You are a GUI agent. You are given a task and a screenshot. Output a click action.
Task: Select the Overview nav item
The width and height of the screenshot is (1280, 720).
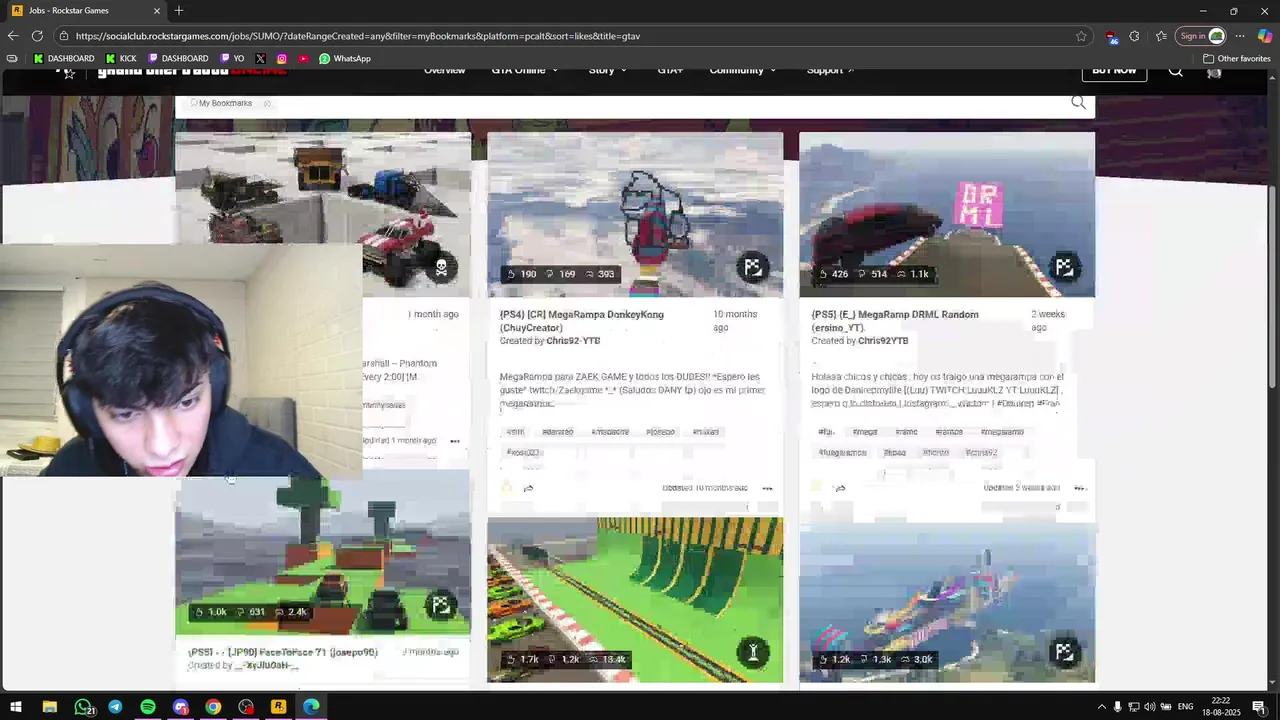click(x=444, y=71)
